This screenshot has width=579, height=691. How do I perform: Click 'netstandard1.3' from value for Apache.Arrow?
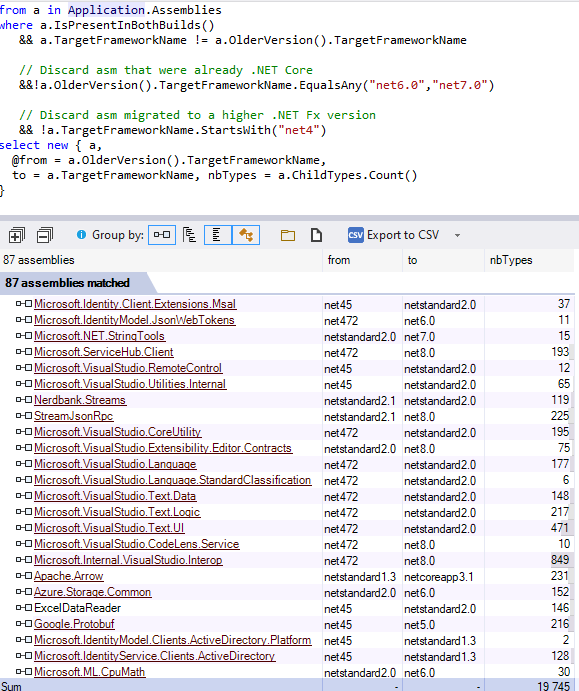pos(360,576)
